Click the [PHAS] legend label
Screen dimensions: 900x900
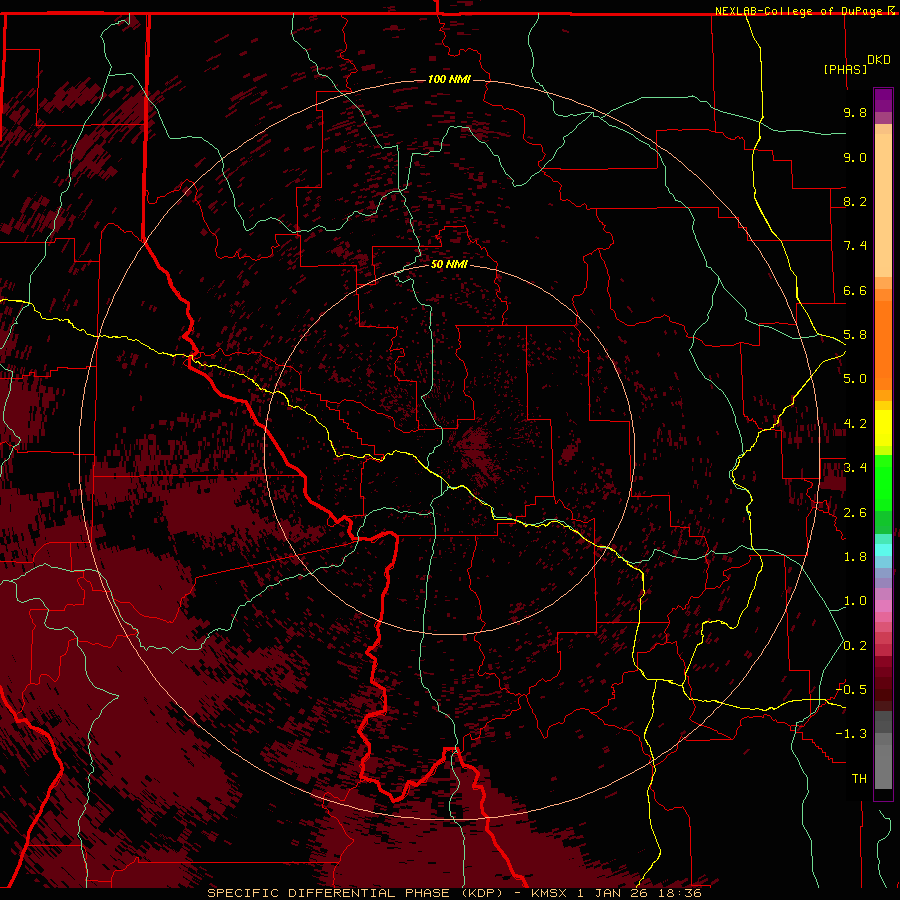[x=845, y=69]
